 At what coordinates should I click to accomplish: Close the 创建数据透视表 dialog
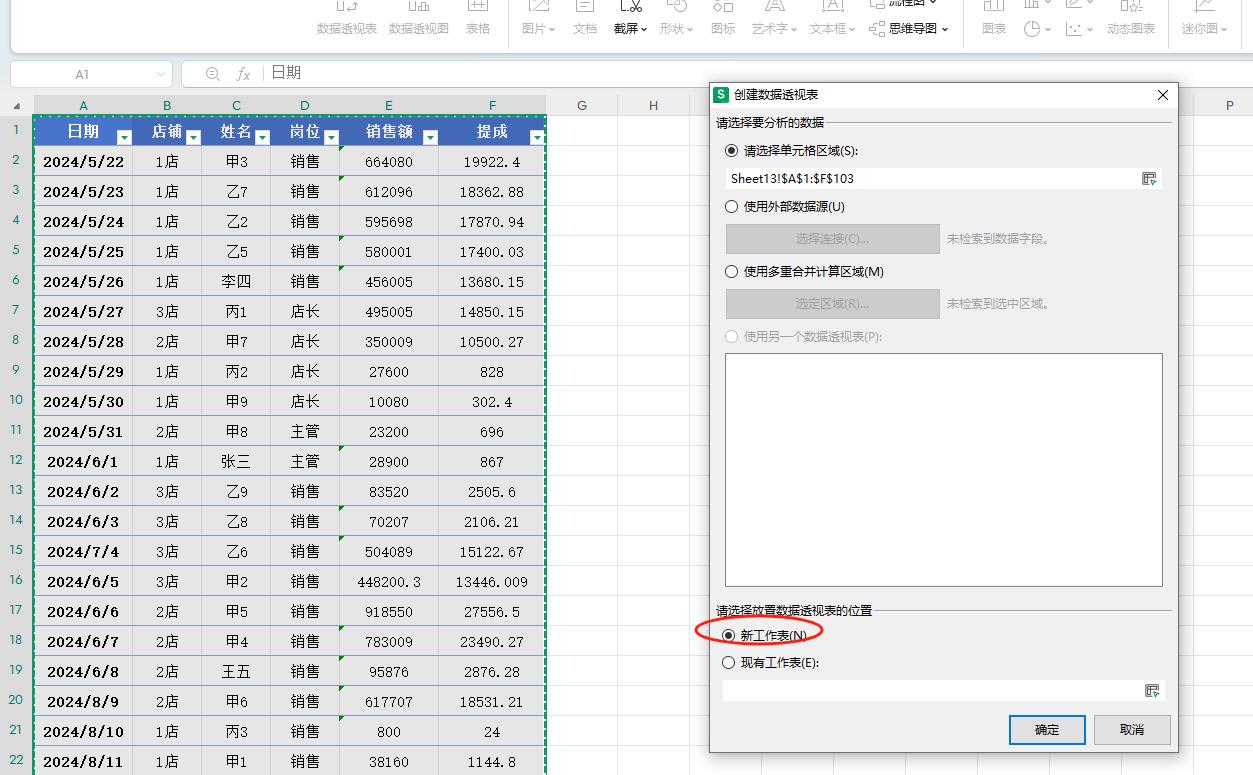1162,95
